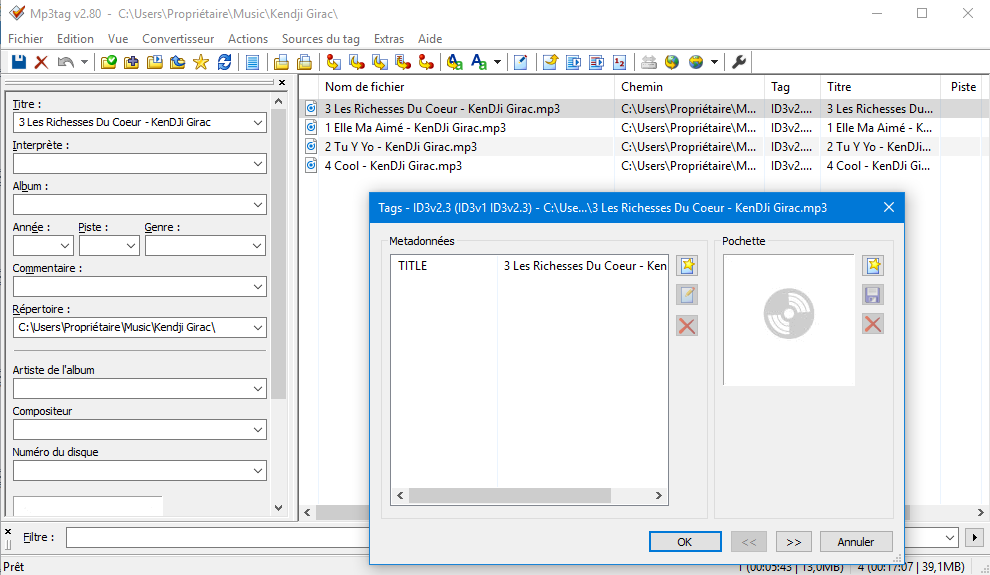Expand the Compositeur combo box
This screenshot has height=575, width=990.
coord(258,430)
